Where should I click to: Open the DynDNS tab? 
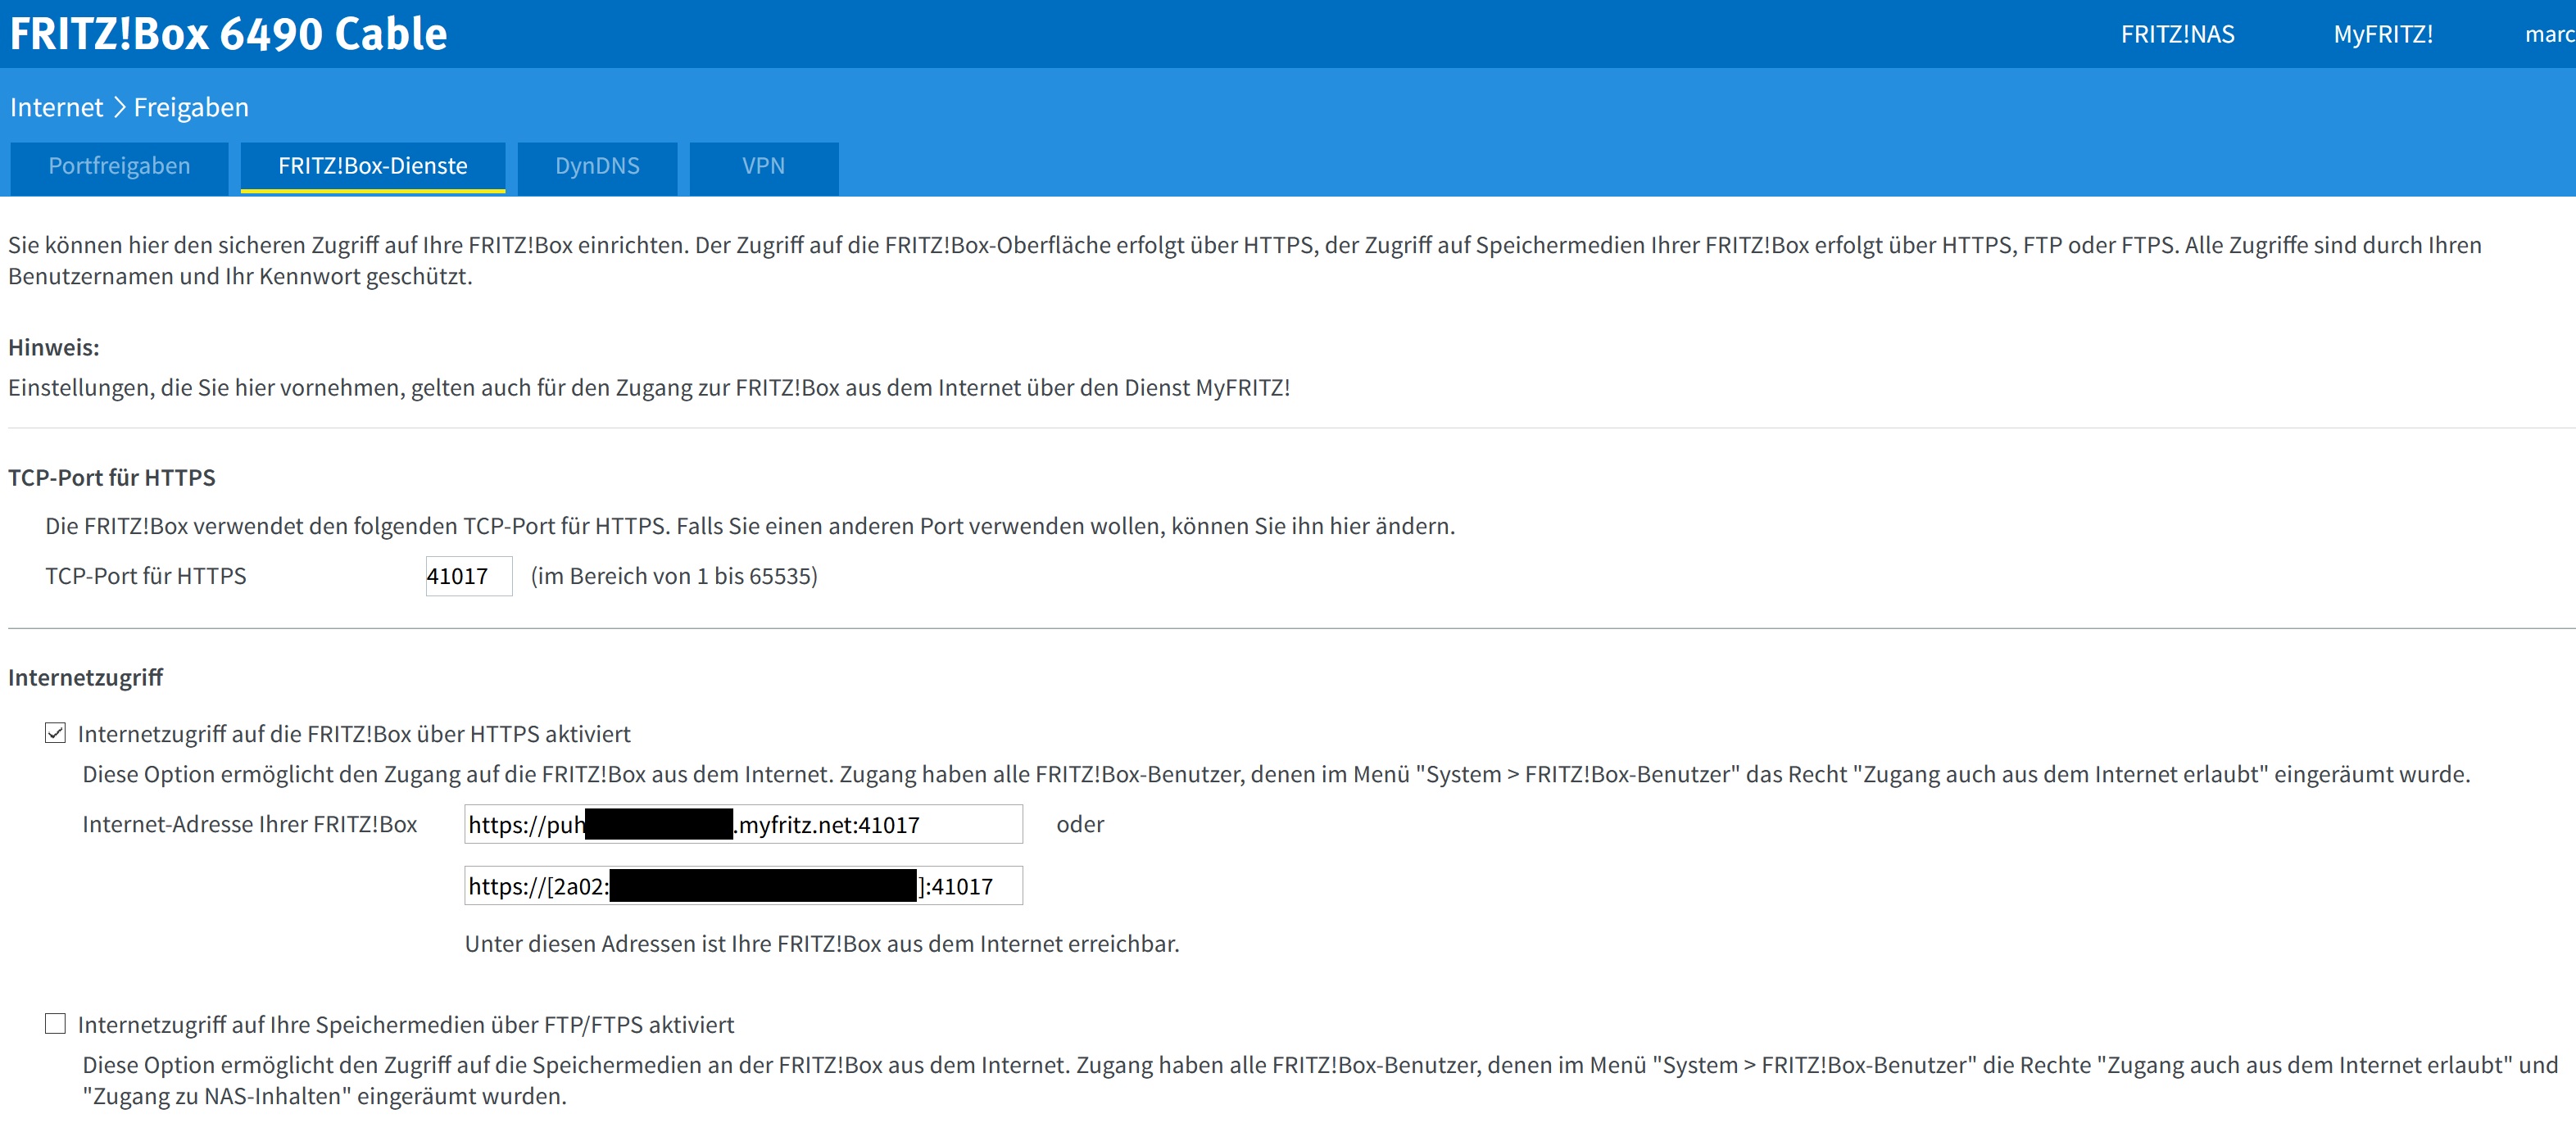point(597,166)
